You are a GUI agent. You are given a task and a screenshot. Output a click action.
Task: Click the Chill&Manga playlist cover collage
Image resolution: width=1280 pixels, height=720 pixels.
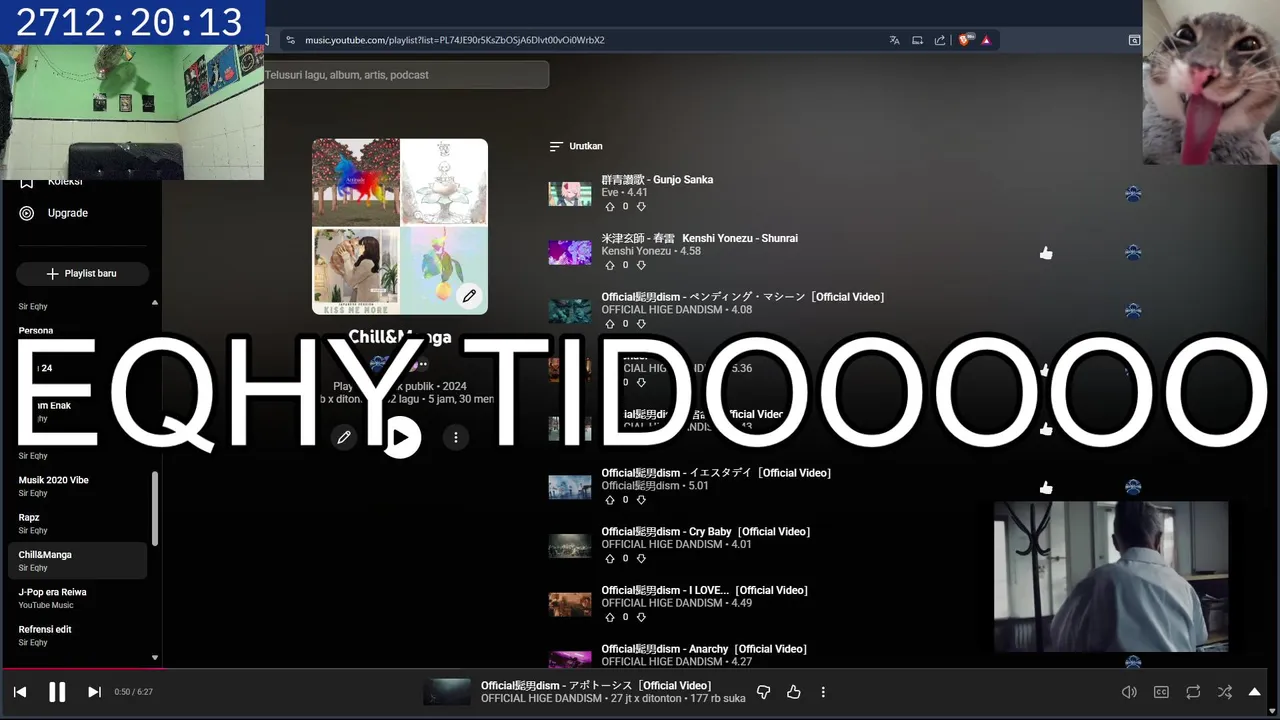click(400, 226)
